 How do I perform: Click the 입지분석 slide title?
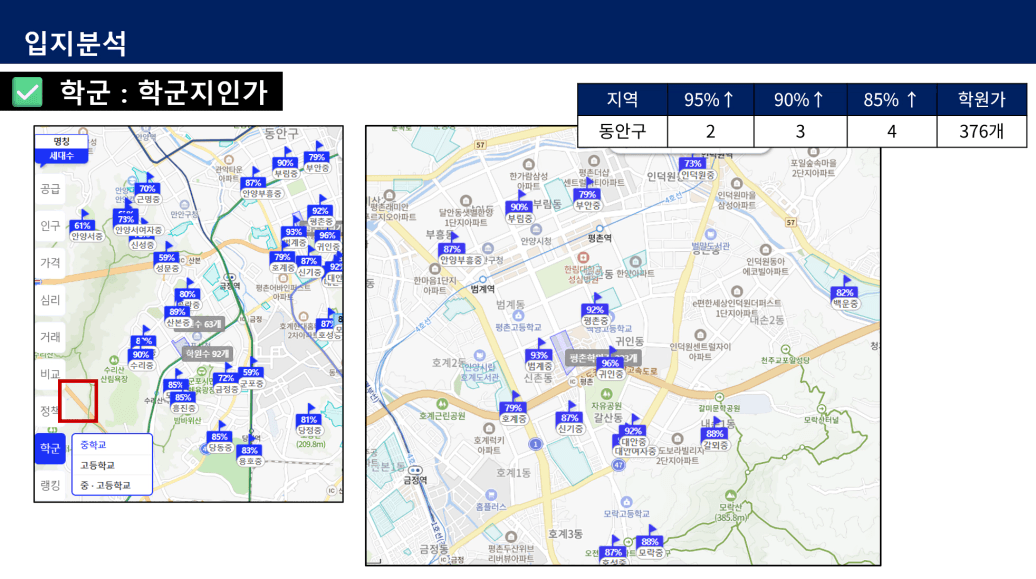click(75, 43)
